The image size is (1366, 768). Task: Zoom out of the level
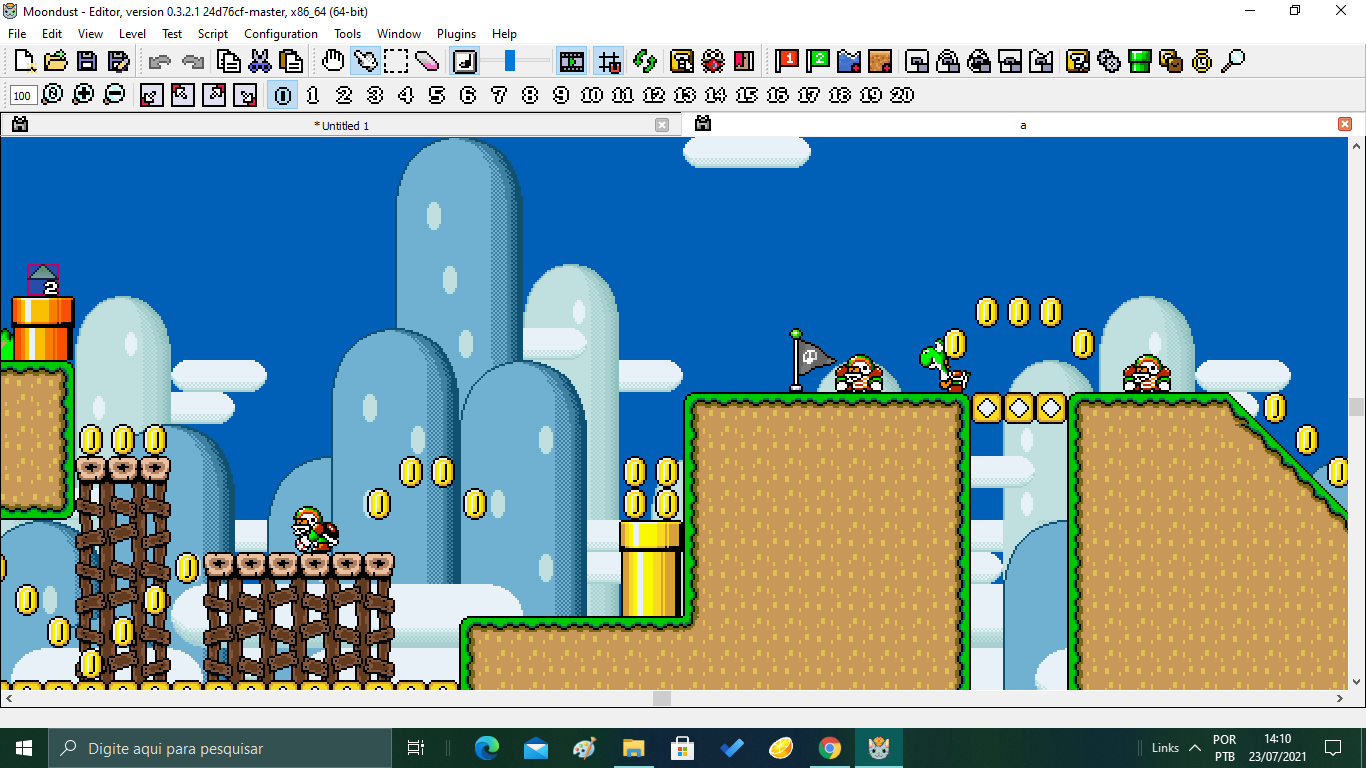click(115, 95)
